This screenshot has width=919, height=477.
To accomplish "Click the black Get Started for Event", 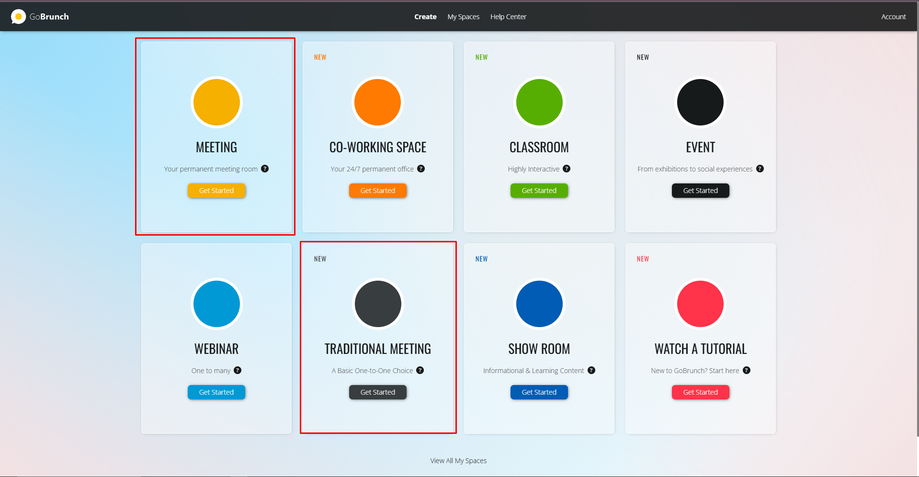I will pos(700,190).
